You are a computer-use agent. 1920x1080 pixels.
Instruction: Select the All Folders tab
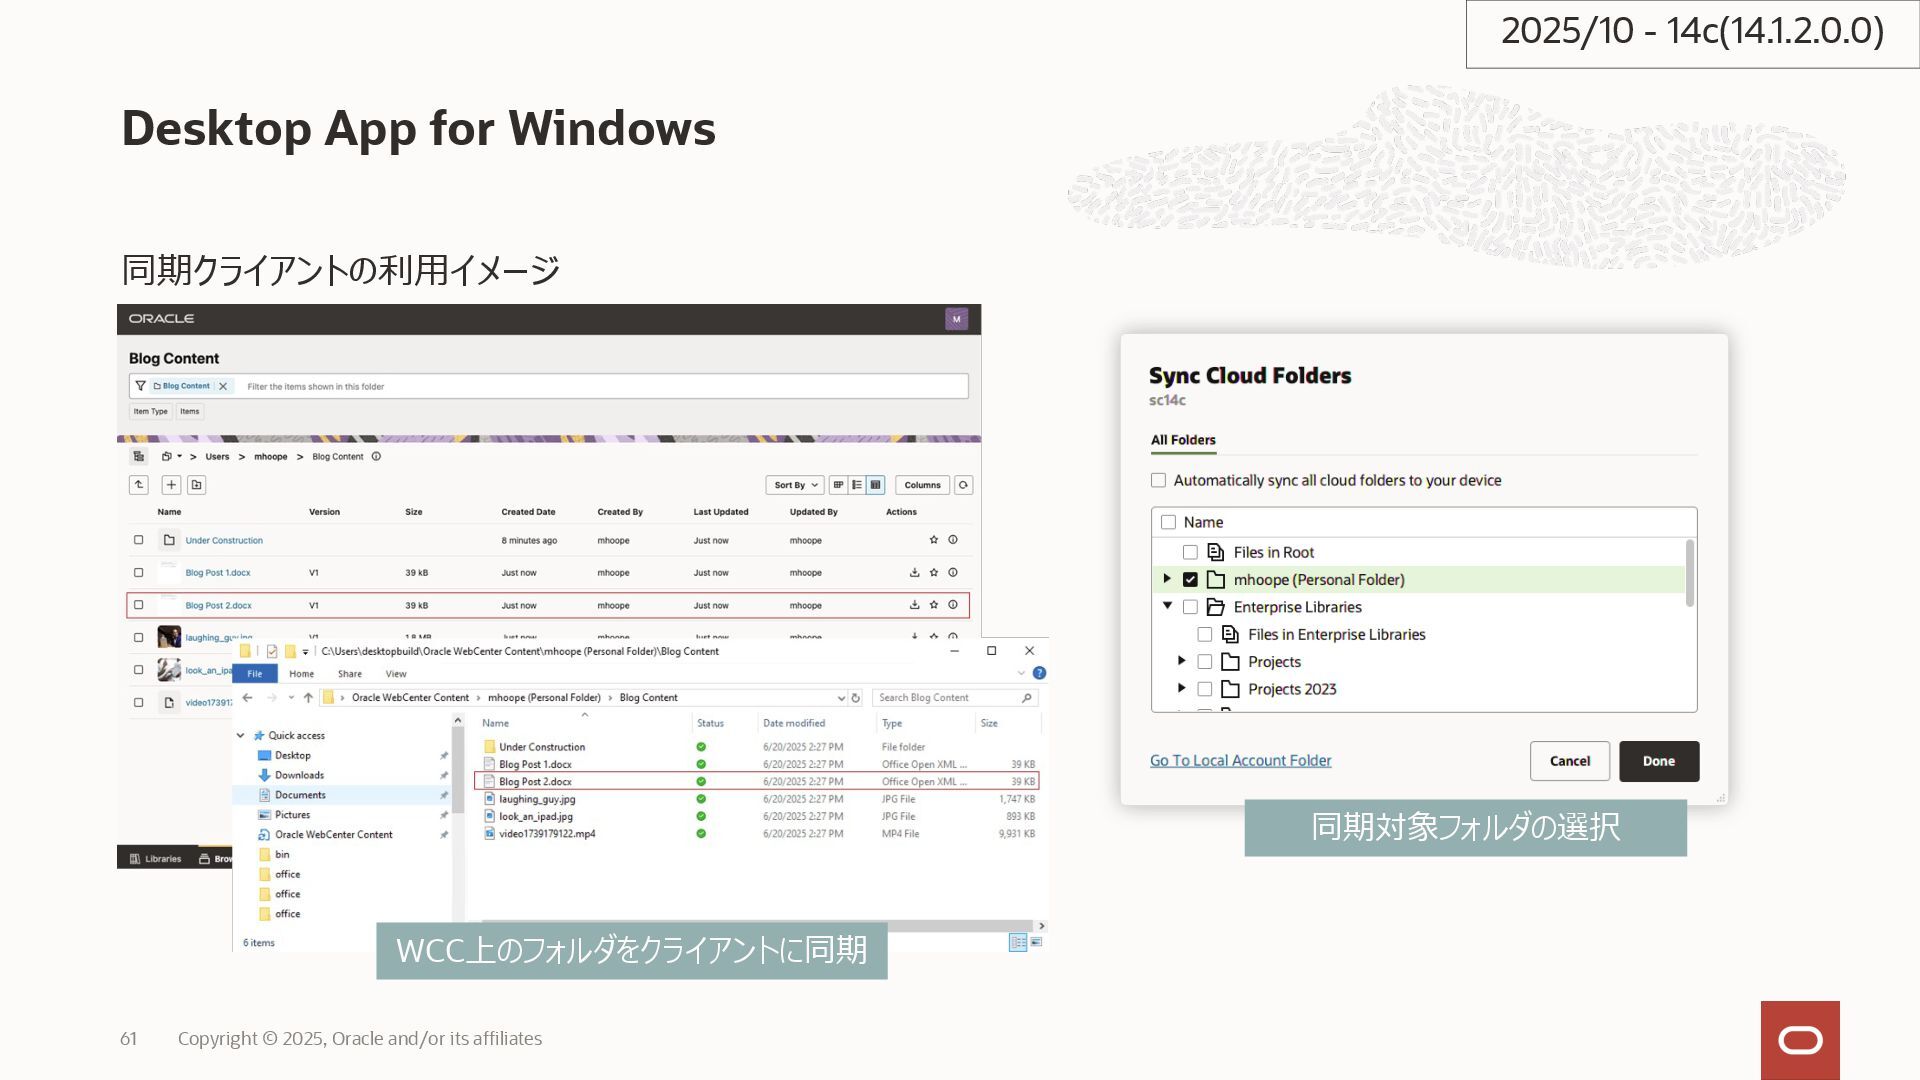1183,440
